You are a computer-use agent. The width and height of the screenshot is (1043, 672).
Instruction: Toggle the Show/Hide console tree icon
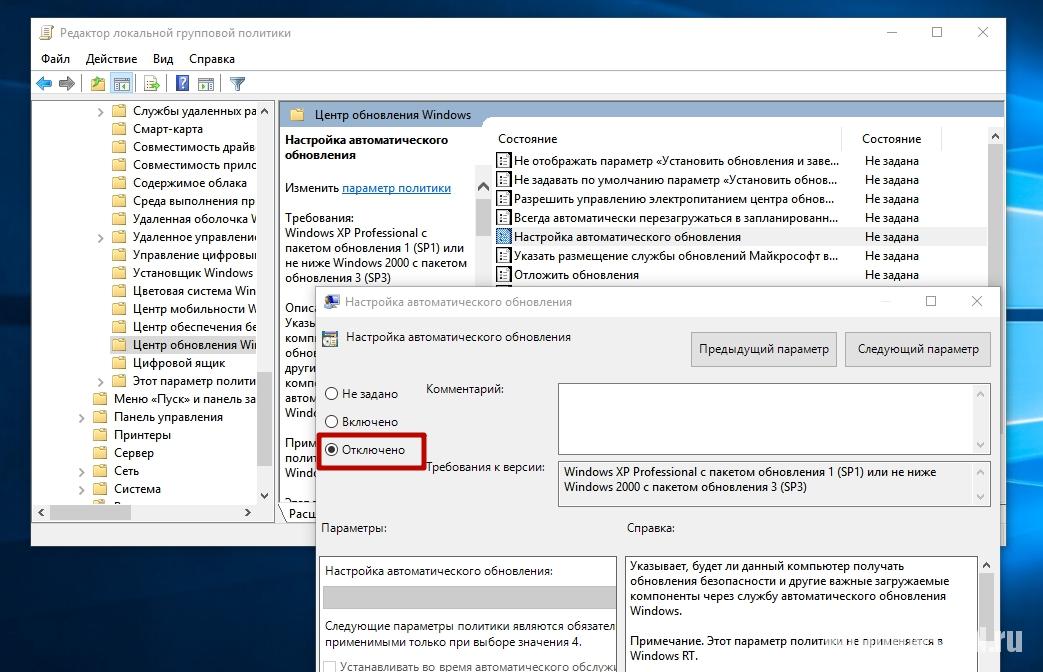coord(121,84)
